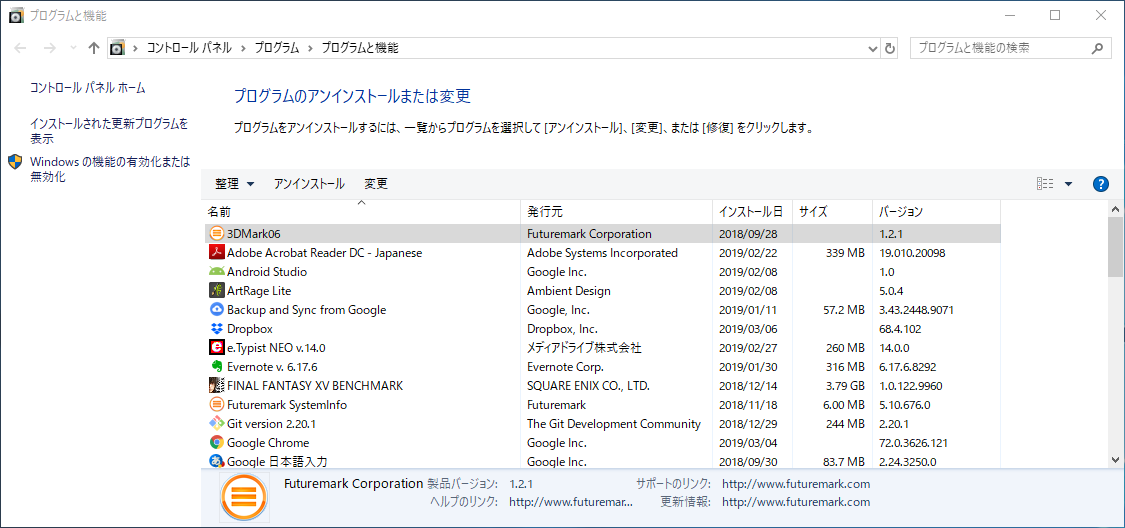
Task: Open Windows の機能の有効化または無効化 link
Action: (110, 169)
